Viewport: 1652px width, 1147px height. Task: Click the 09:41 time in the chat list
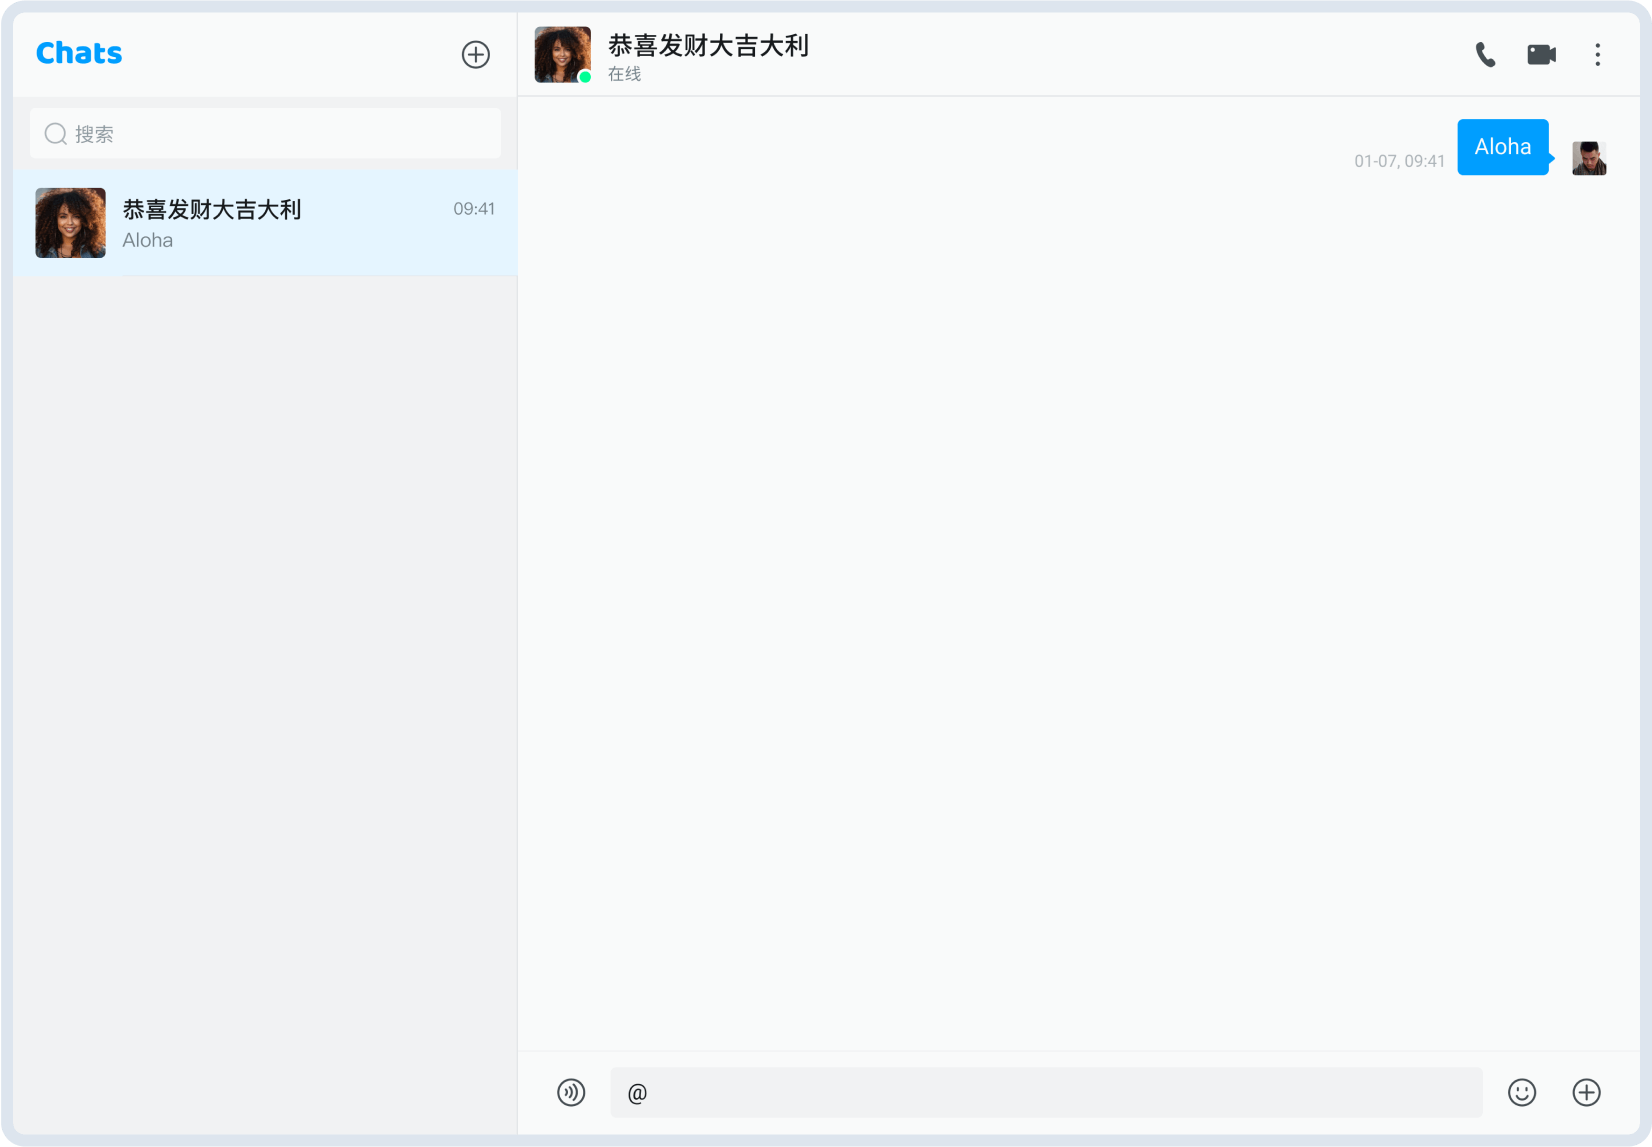point(473,209)
